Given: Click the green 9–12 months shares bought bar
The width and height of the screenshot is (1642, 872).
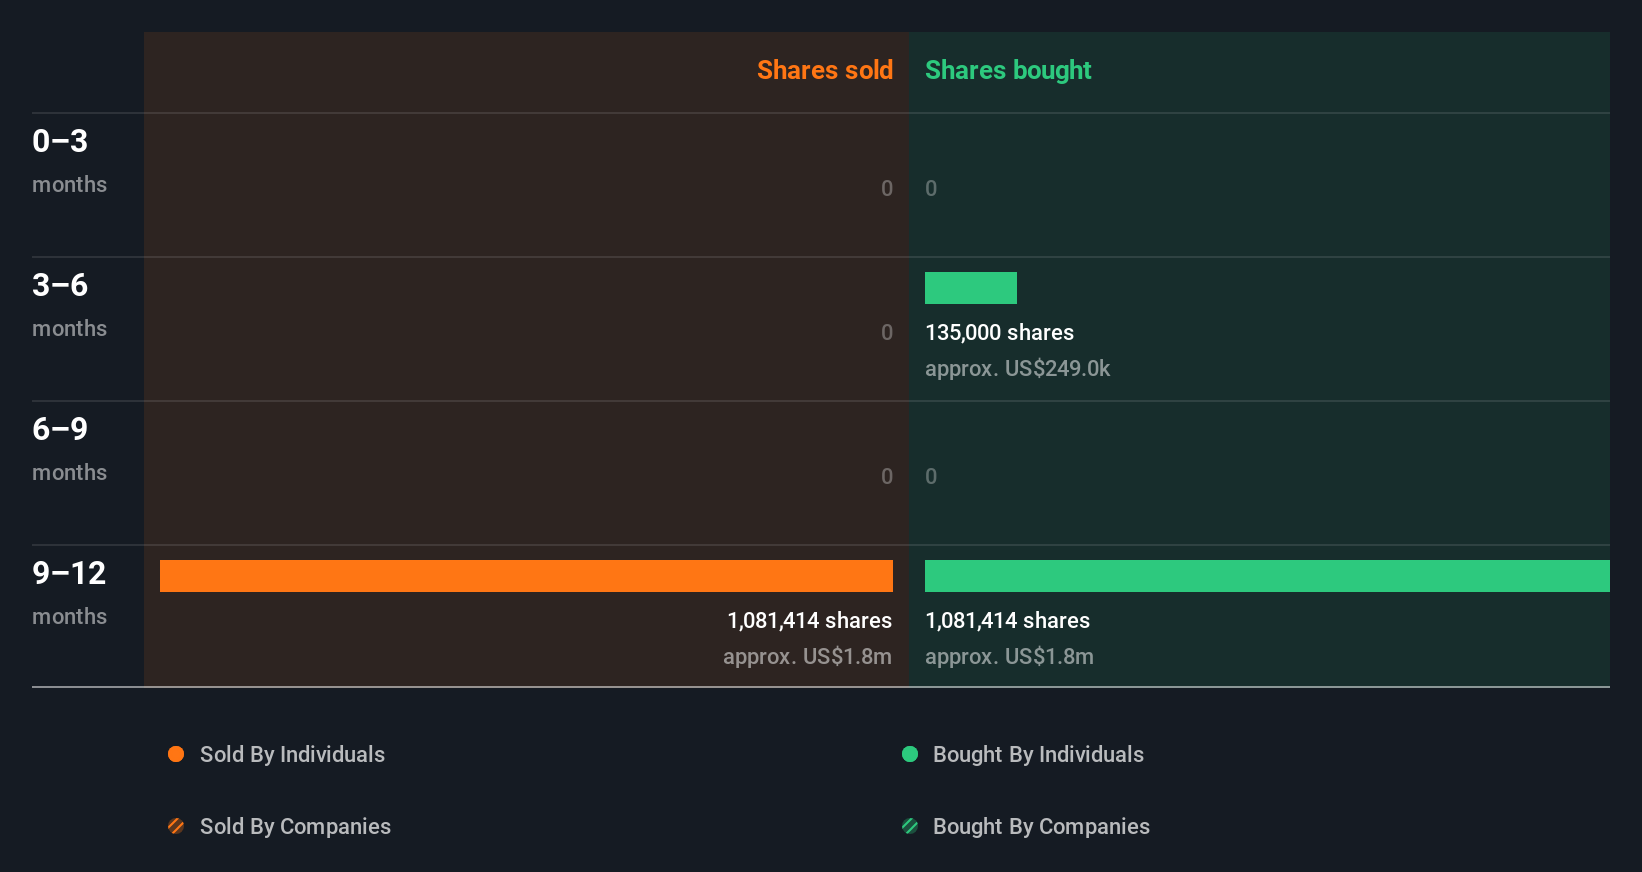Looking at the screenshot, I should coord(1267,576).
